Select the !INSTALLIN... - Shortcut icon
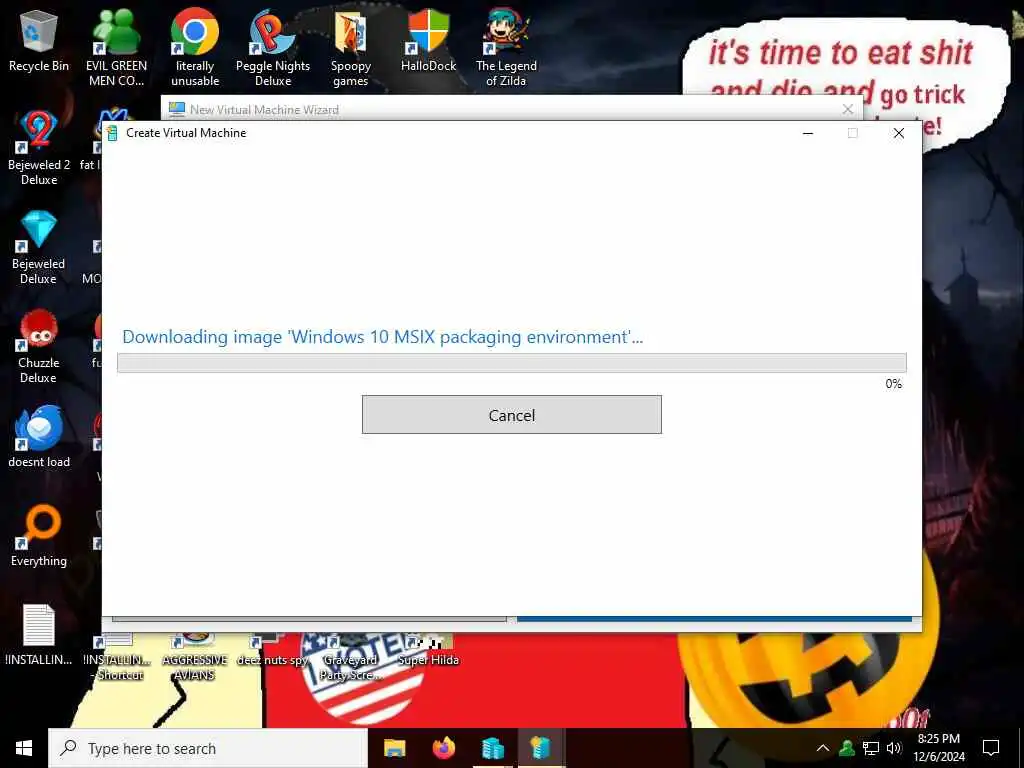 tap(118, 656)
